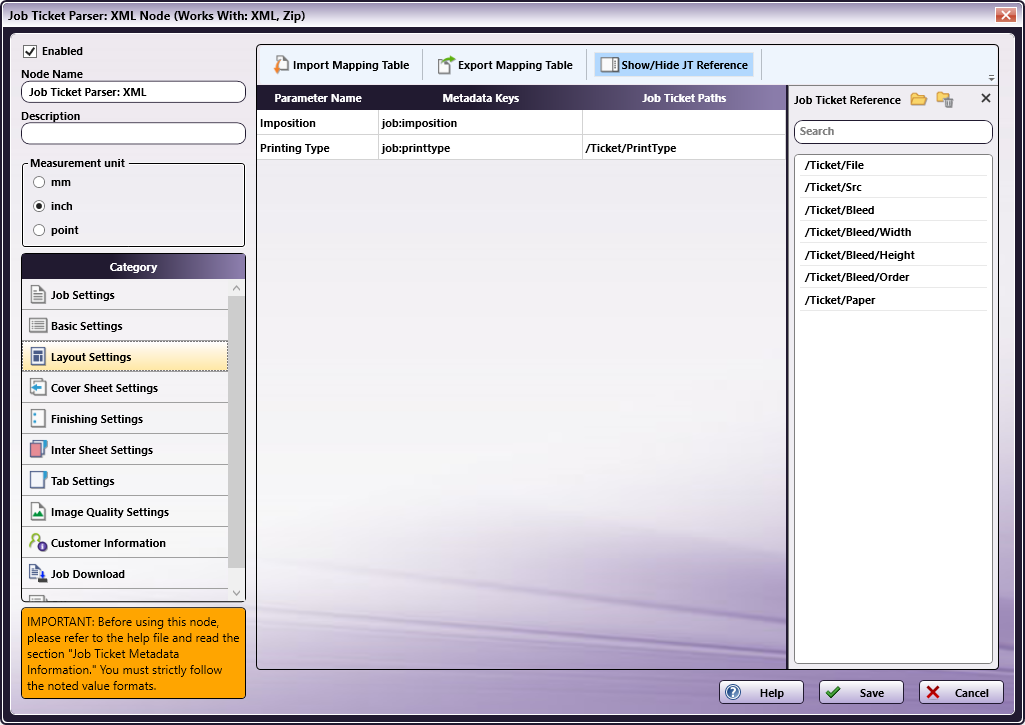This screenshot has height=725, width=1025.
Task: Click the /Ticket/PrintType job ticket path cell
Action: pyautogui.click(x=684, y=148)
